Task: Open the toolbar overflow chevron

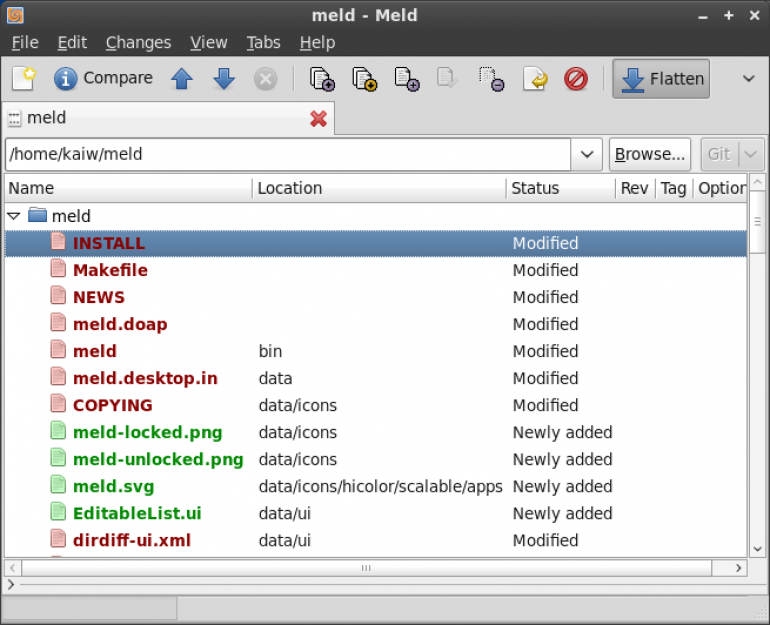Action: point(748,79)
